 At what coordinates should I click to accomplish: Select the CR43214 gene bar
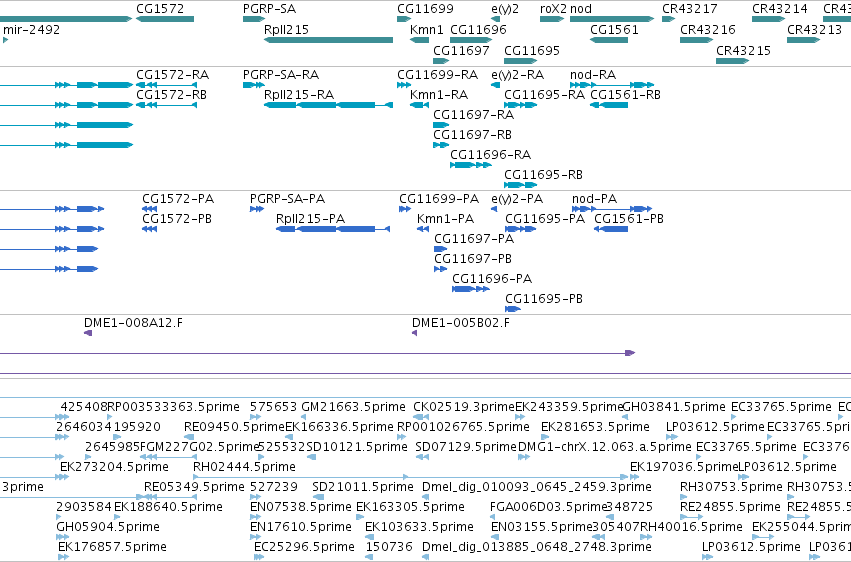coord(769,19)
